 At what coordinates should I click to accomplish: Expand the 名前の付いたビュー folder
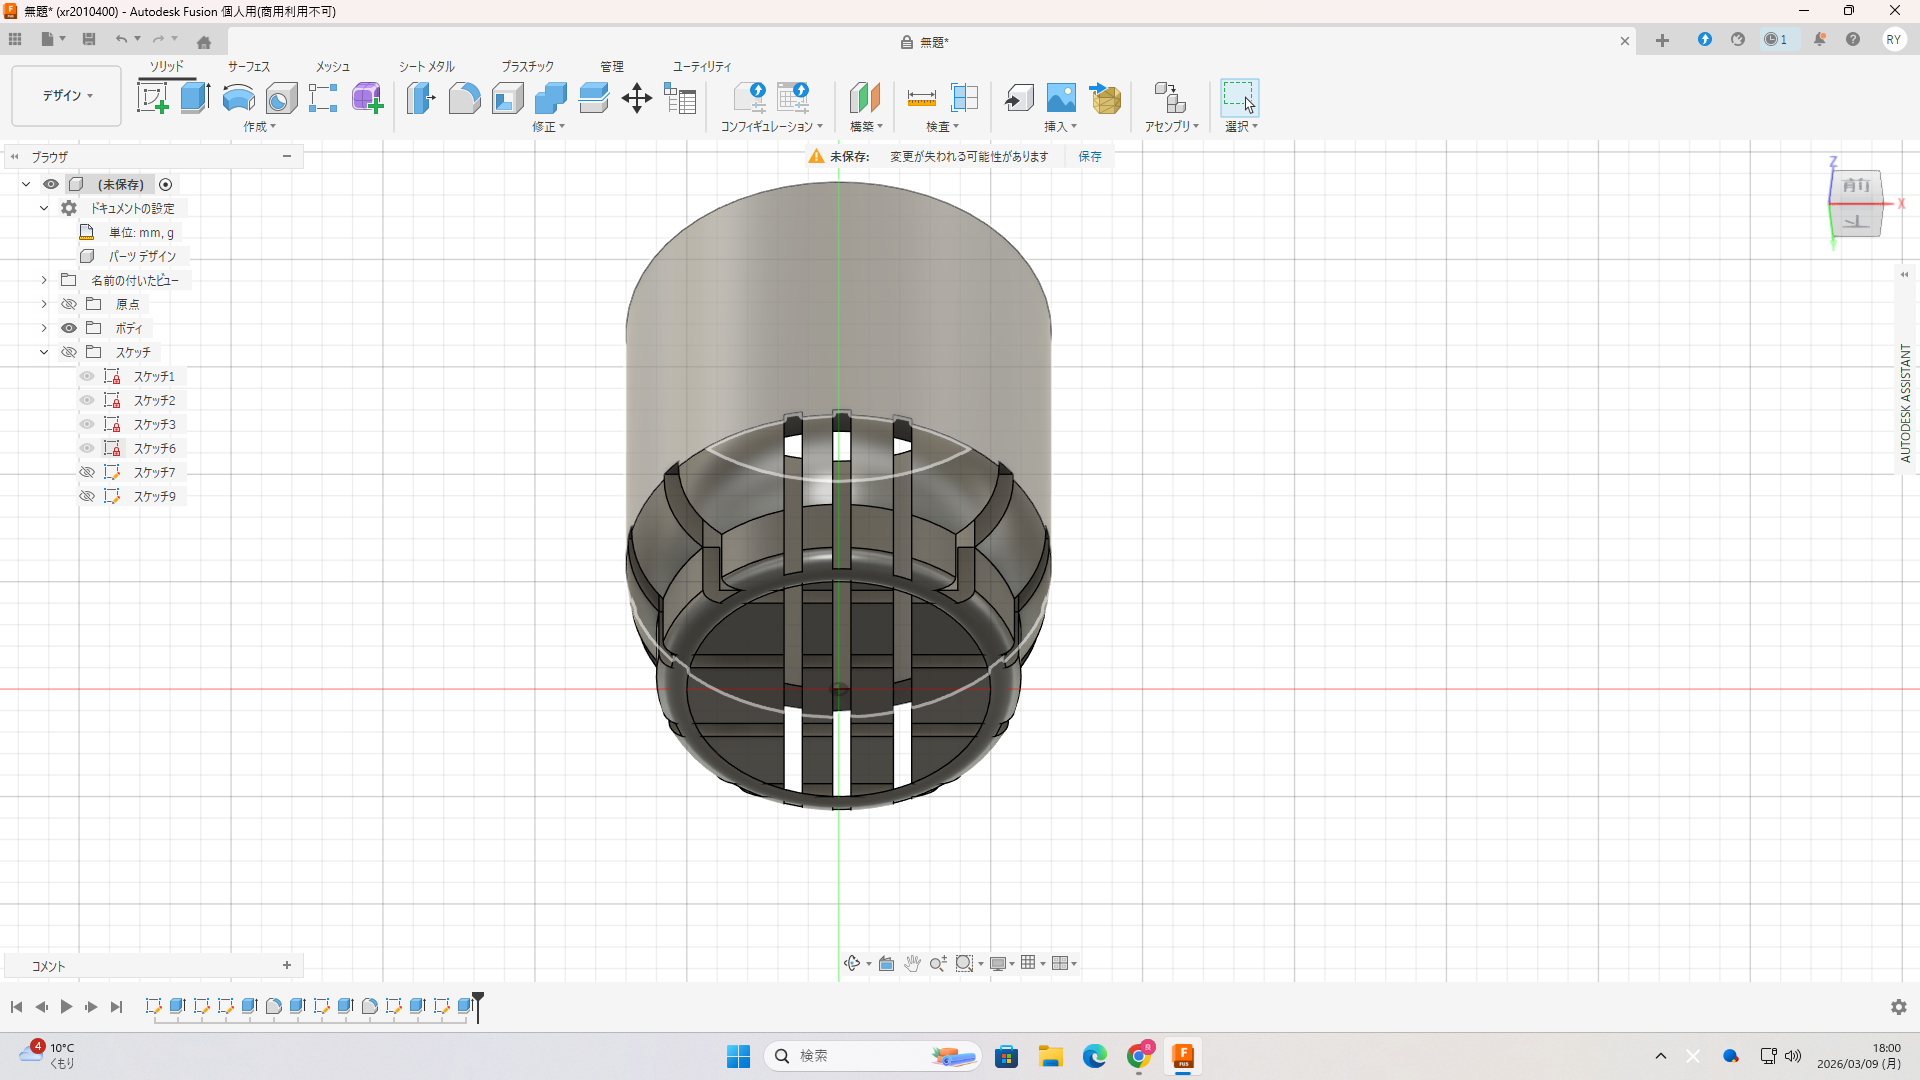(x=44, y=280)
